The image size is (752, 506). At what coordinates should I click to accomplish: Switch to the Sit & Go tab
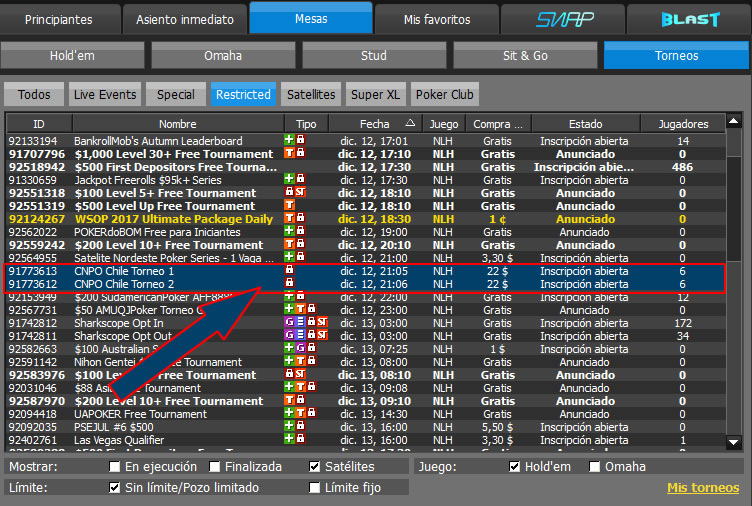click(525, 56)
